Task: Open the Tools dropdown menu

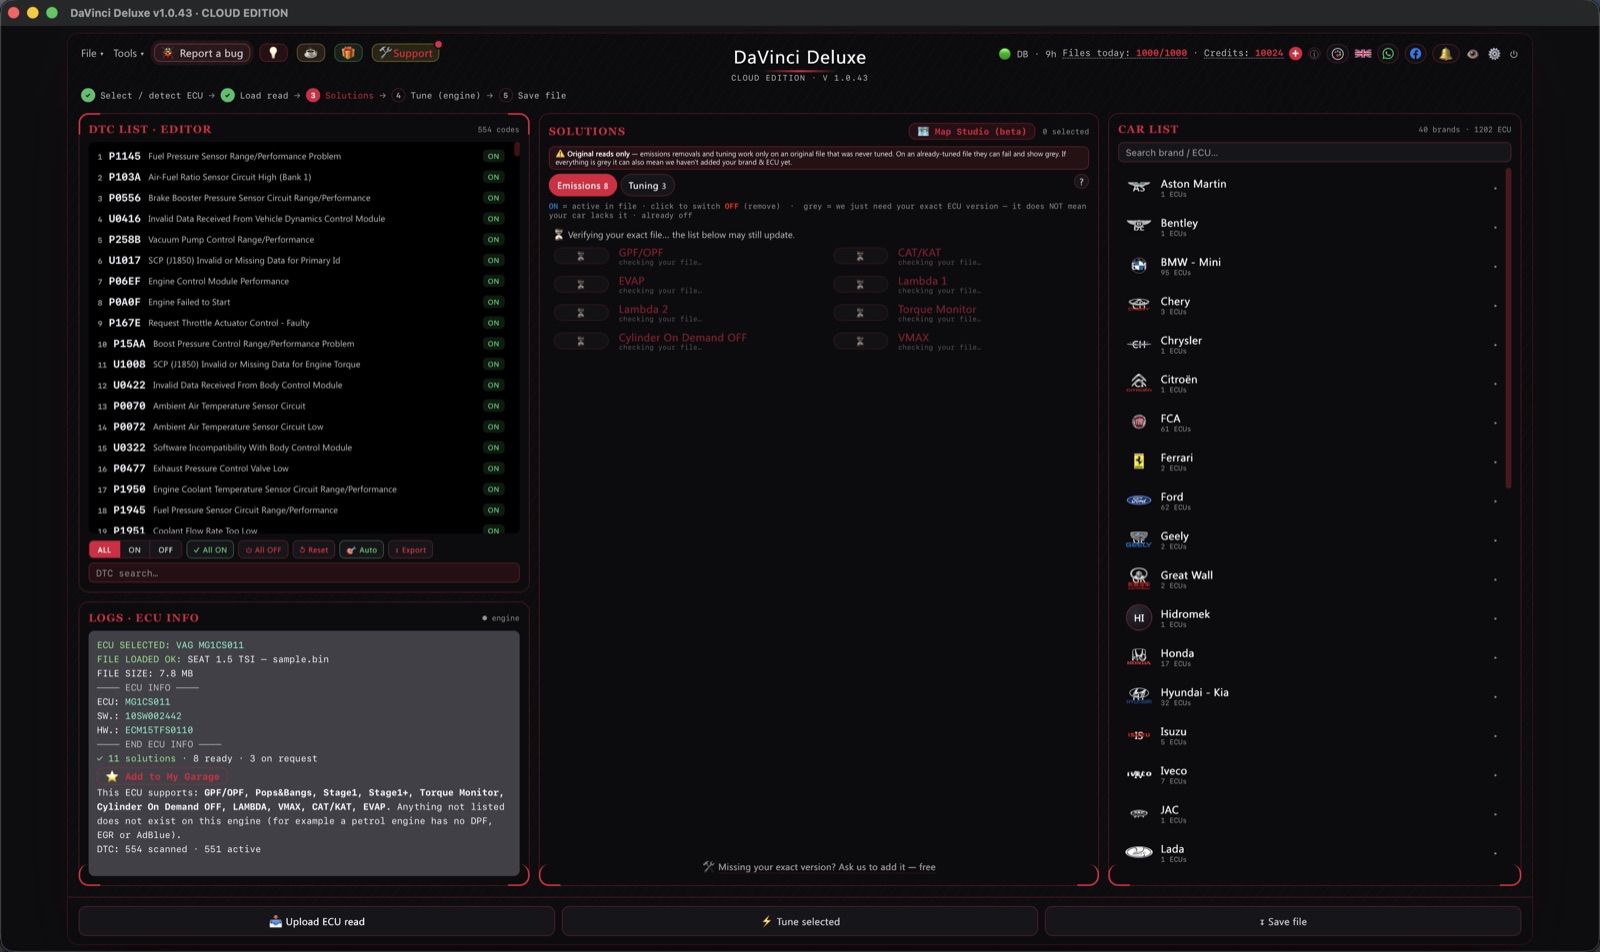Action: (128, 53)
